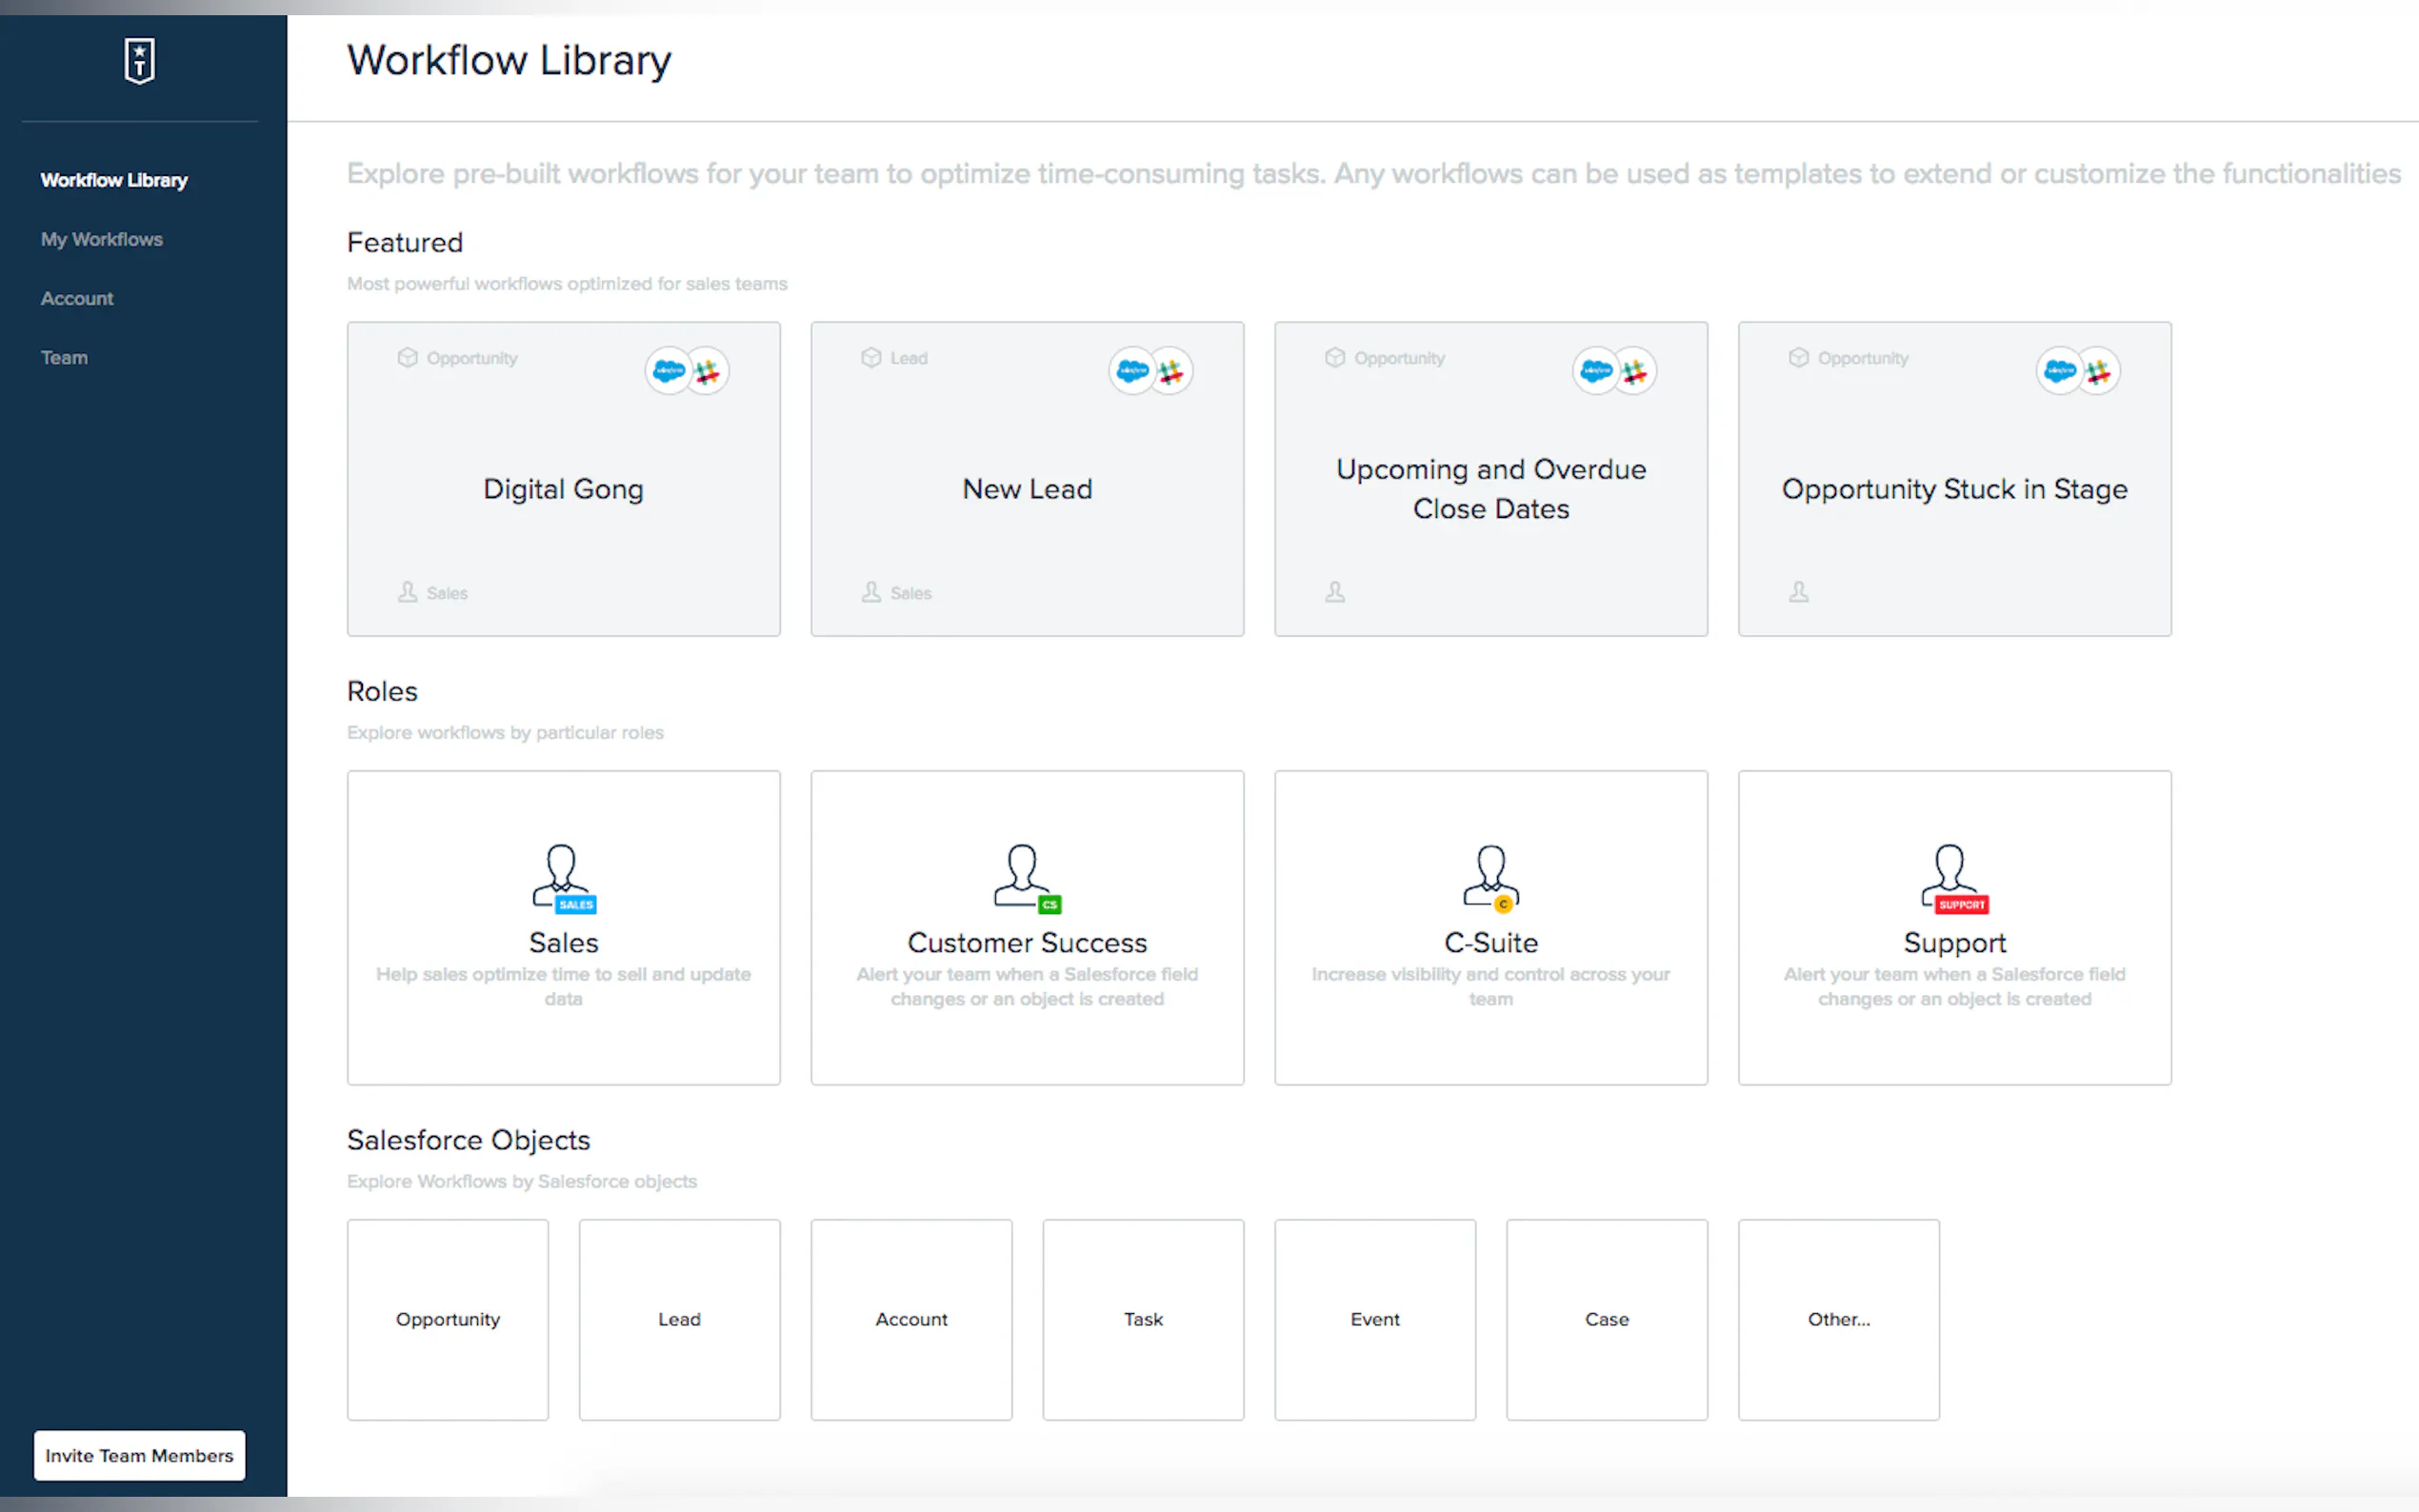Open My Workflows in sidebar
The height and width of the screenshot is (1512, 2419).
(101, 239)
